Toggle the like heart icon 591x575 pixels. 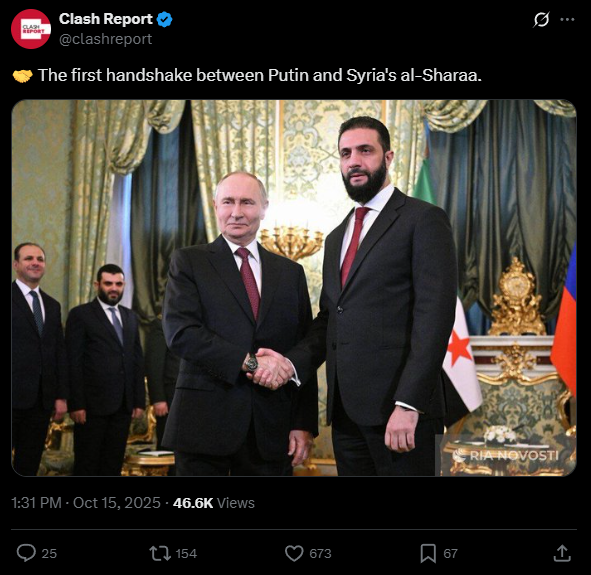click(x=294, y=553)
